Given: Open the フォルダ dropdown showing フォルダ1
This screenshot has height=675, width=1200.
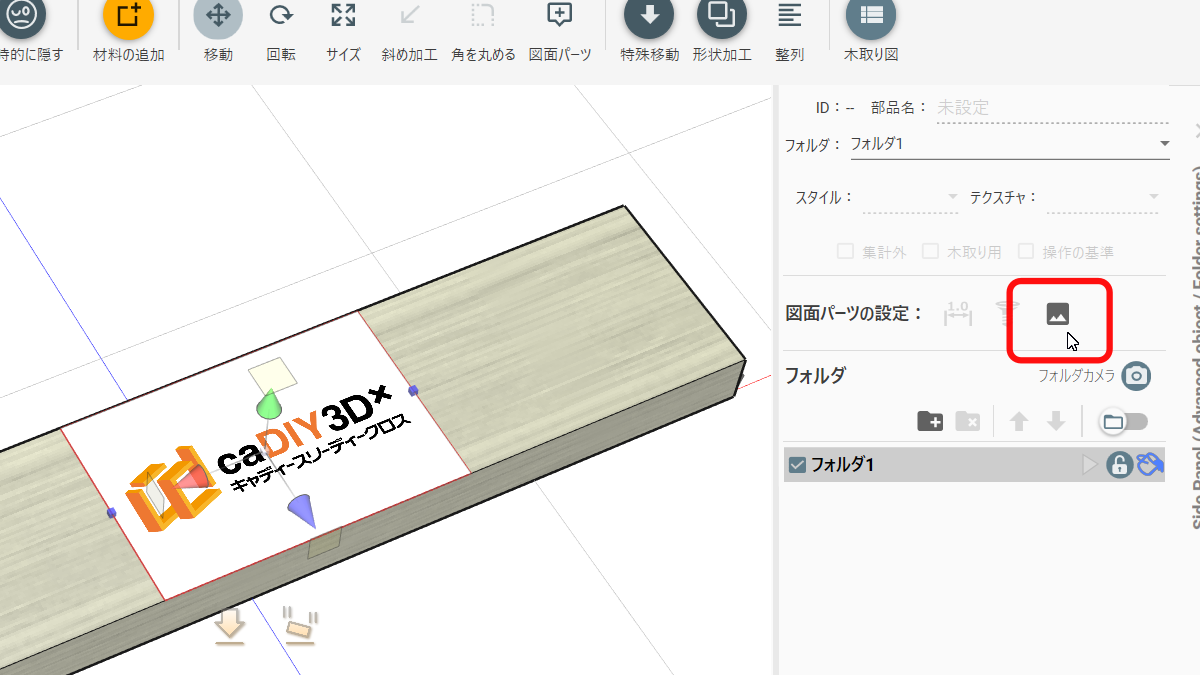Looking at the screenshot, I should tap(1010, 144).
